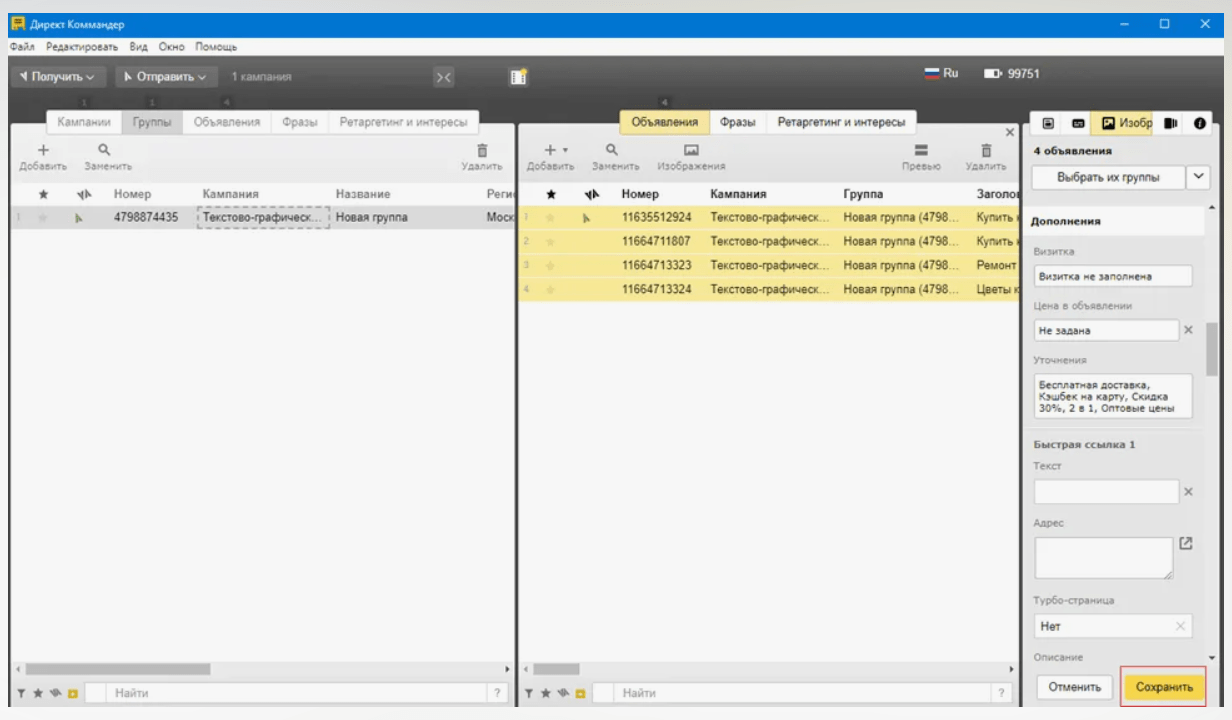Toggle star on ad 11664711807

click(550, 241)
